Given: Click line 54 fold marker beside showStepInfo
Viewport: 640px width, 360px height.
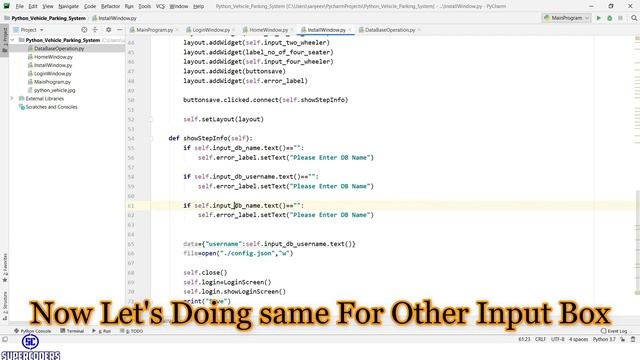Looking at the screenshot, I should tap(151, 138).
